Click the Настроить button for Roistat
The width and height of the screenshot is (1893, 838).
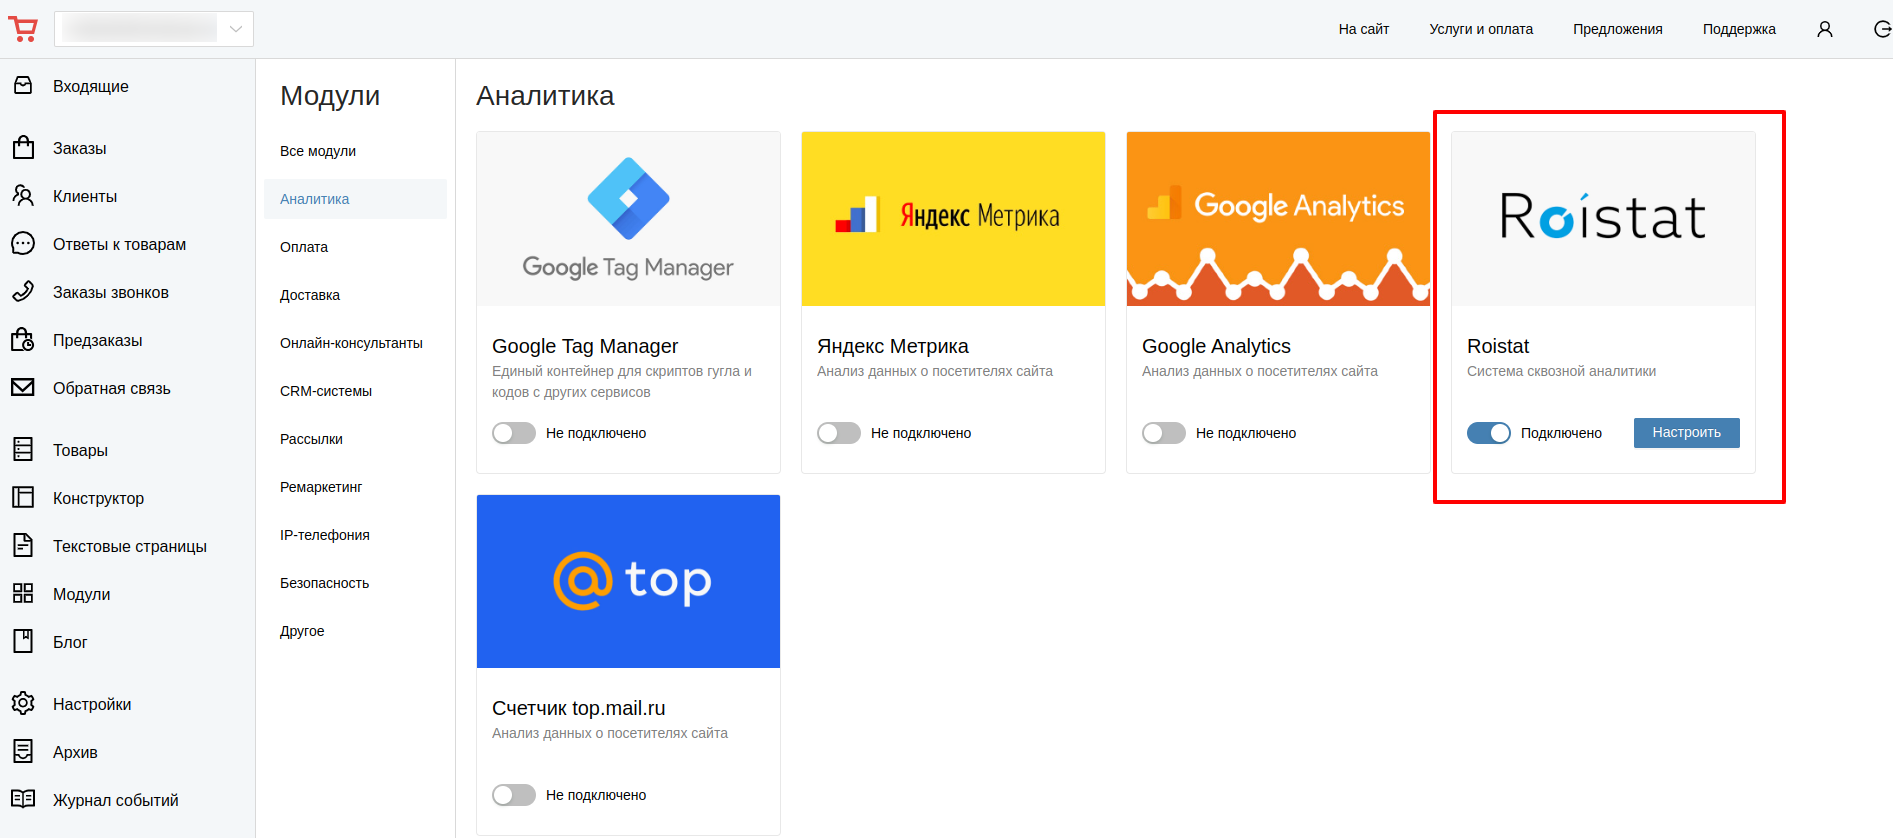coord(1686,433)
